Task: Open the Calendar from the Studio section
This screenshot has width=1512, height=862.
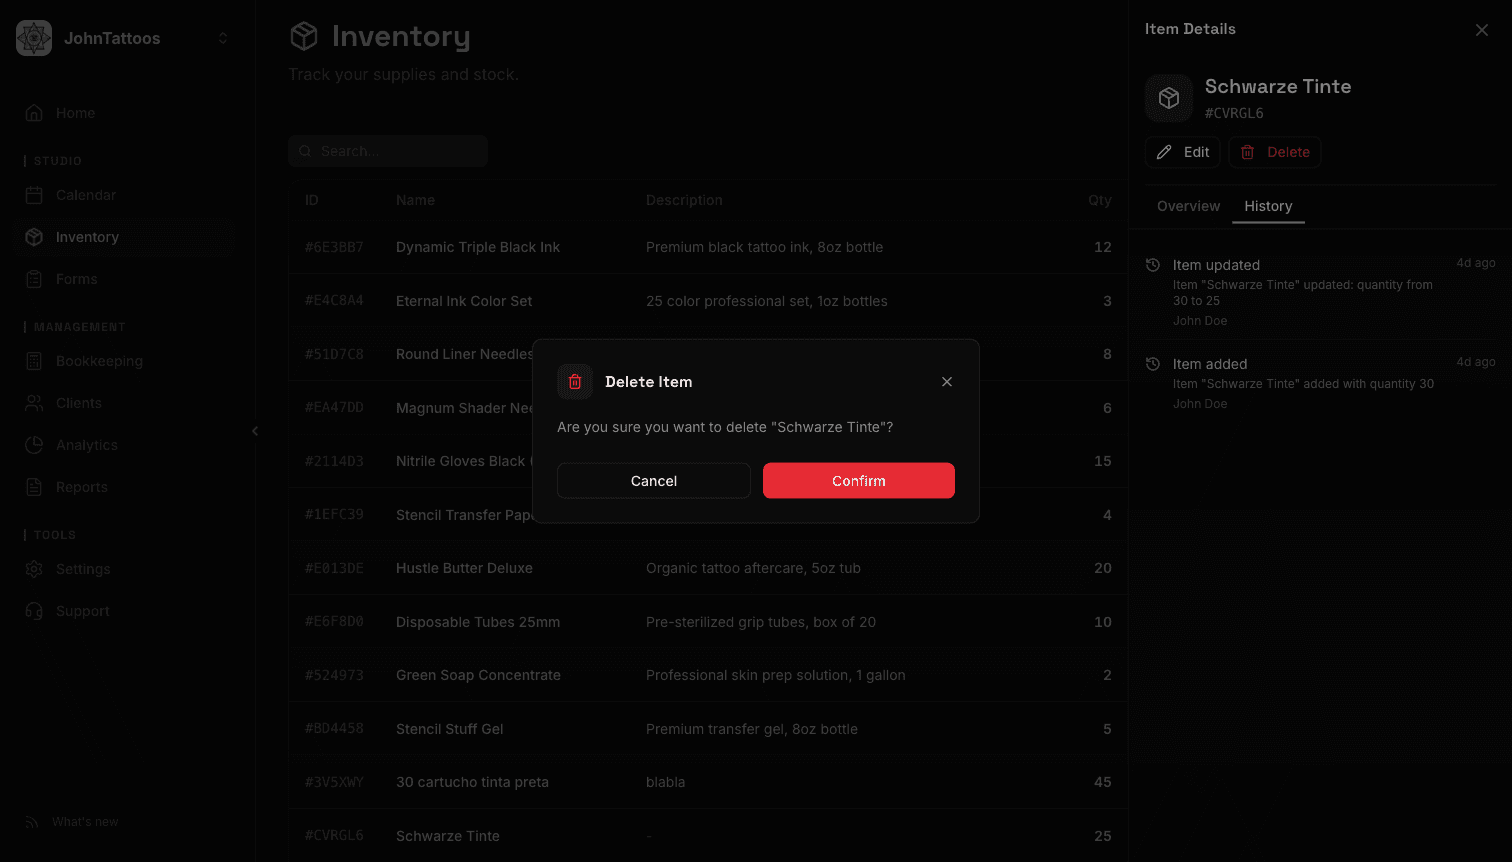Action: point(35,195)
